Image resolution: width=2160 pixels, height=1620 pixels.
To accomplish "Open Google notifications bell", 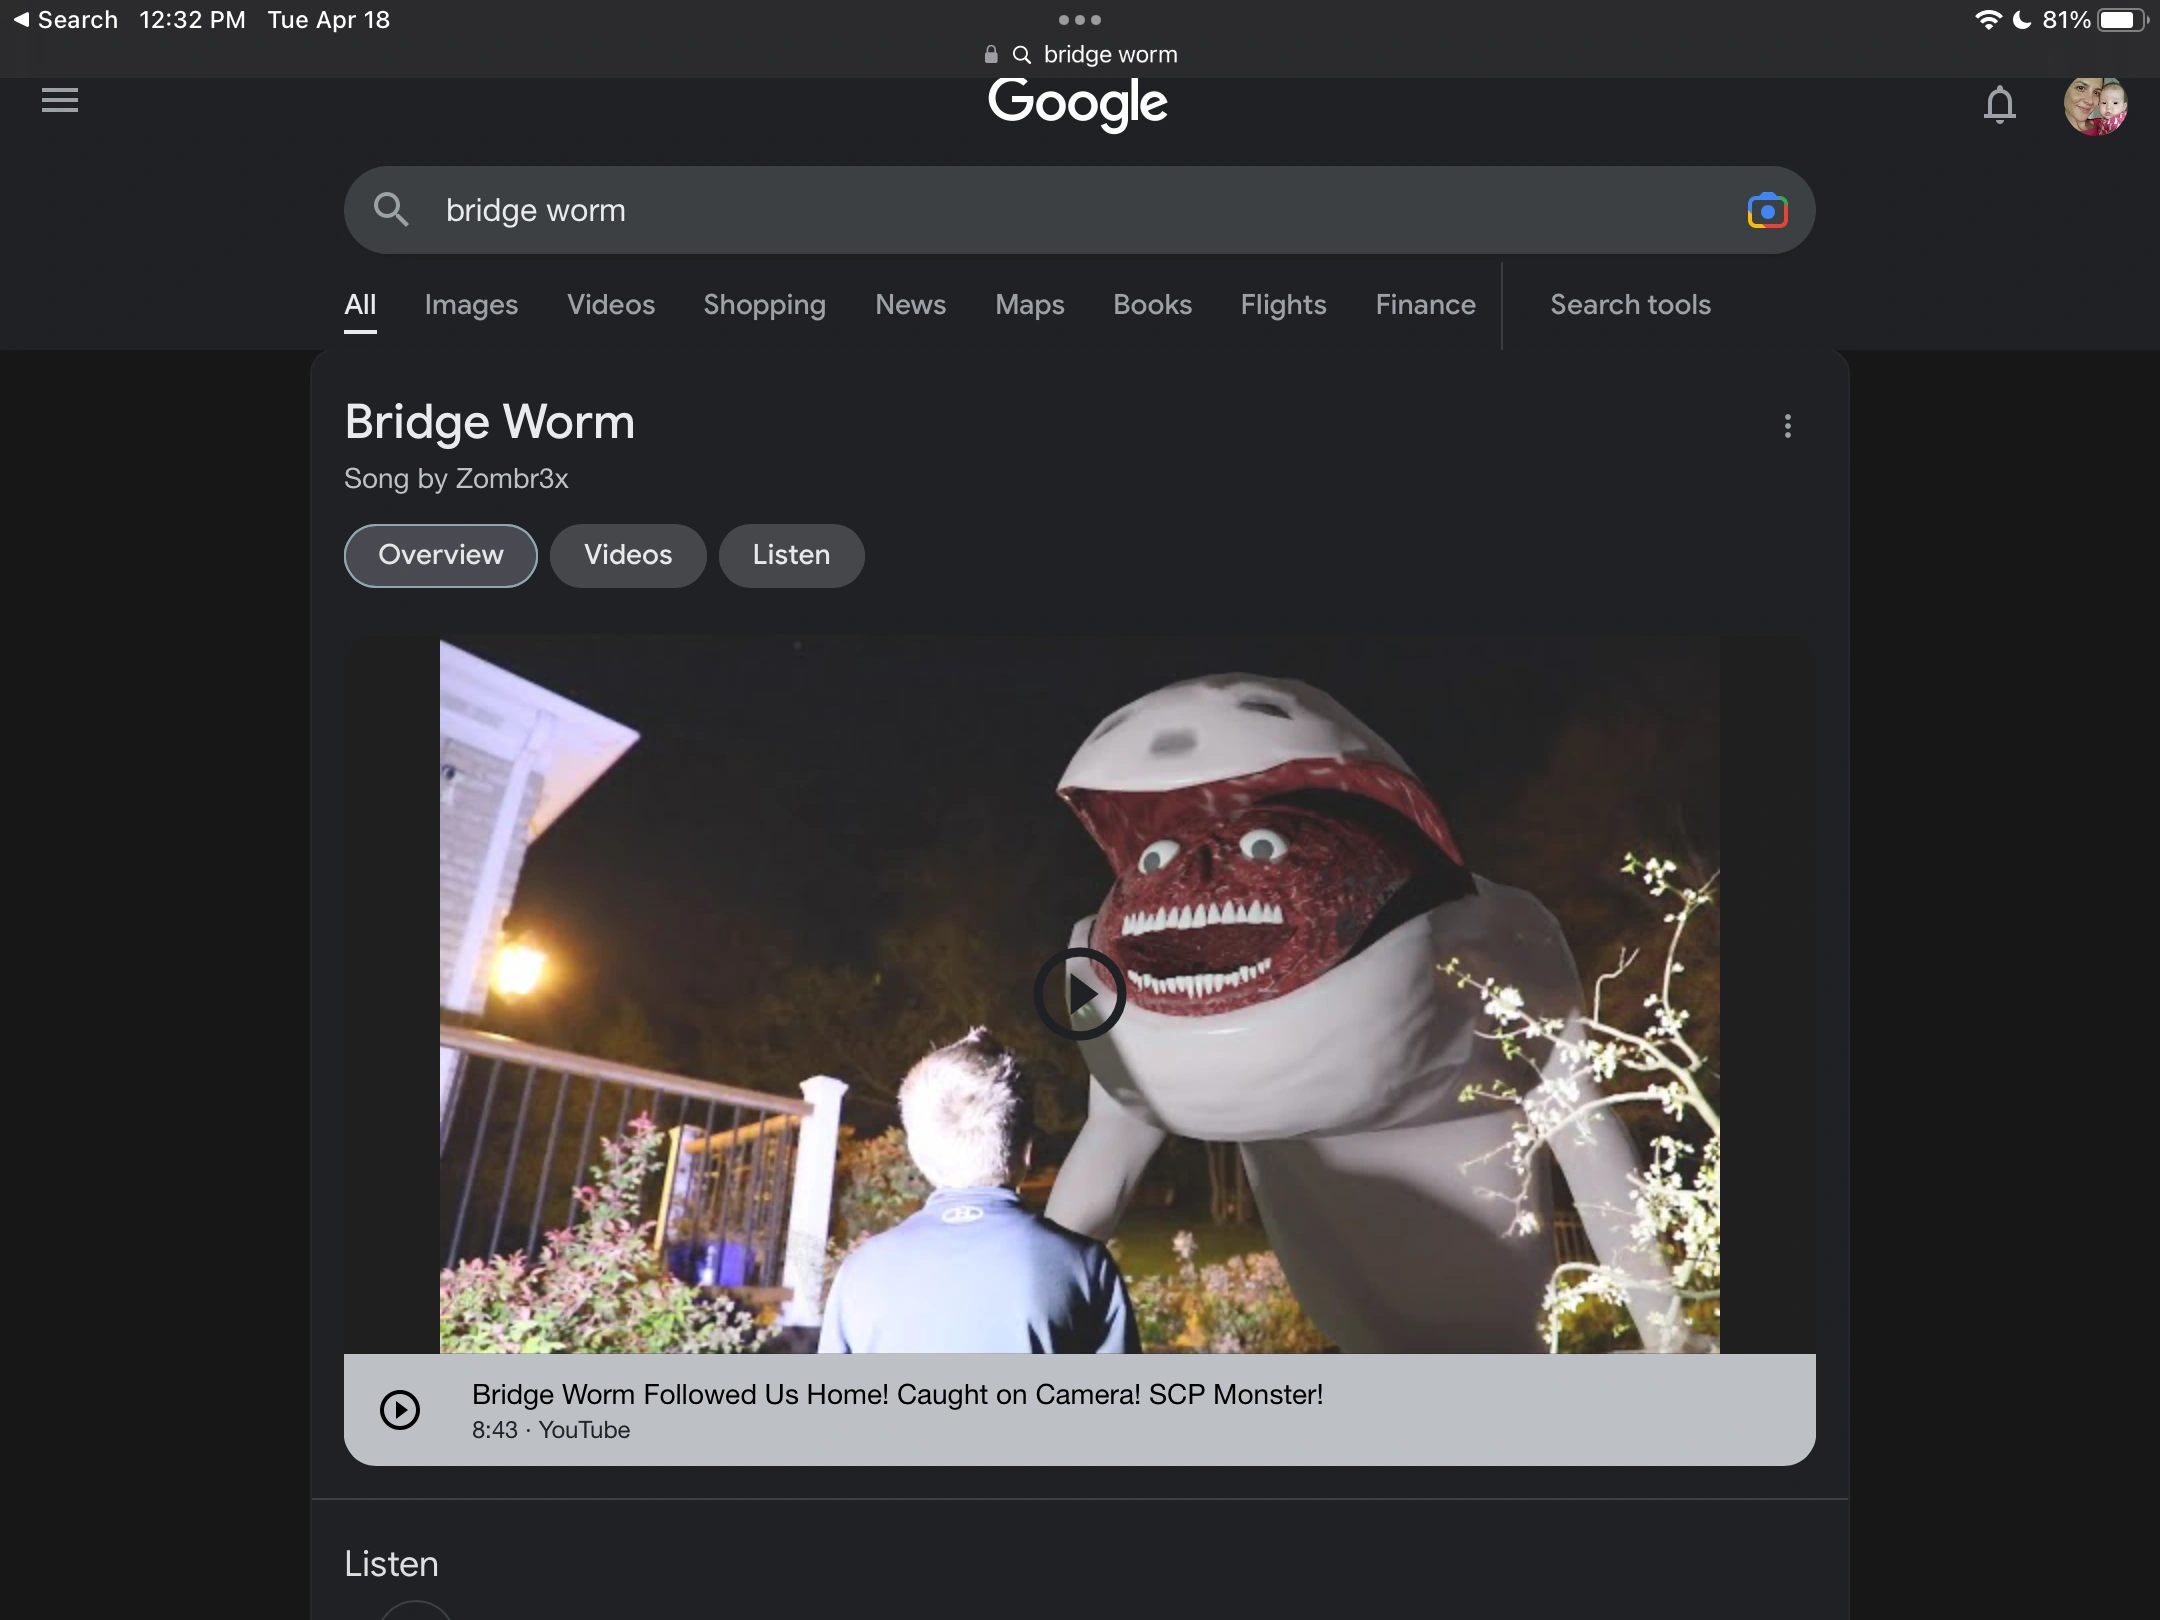I will coord(1999,104).
